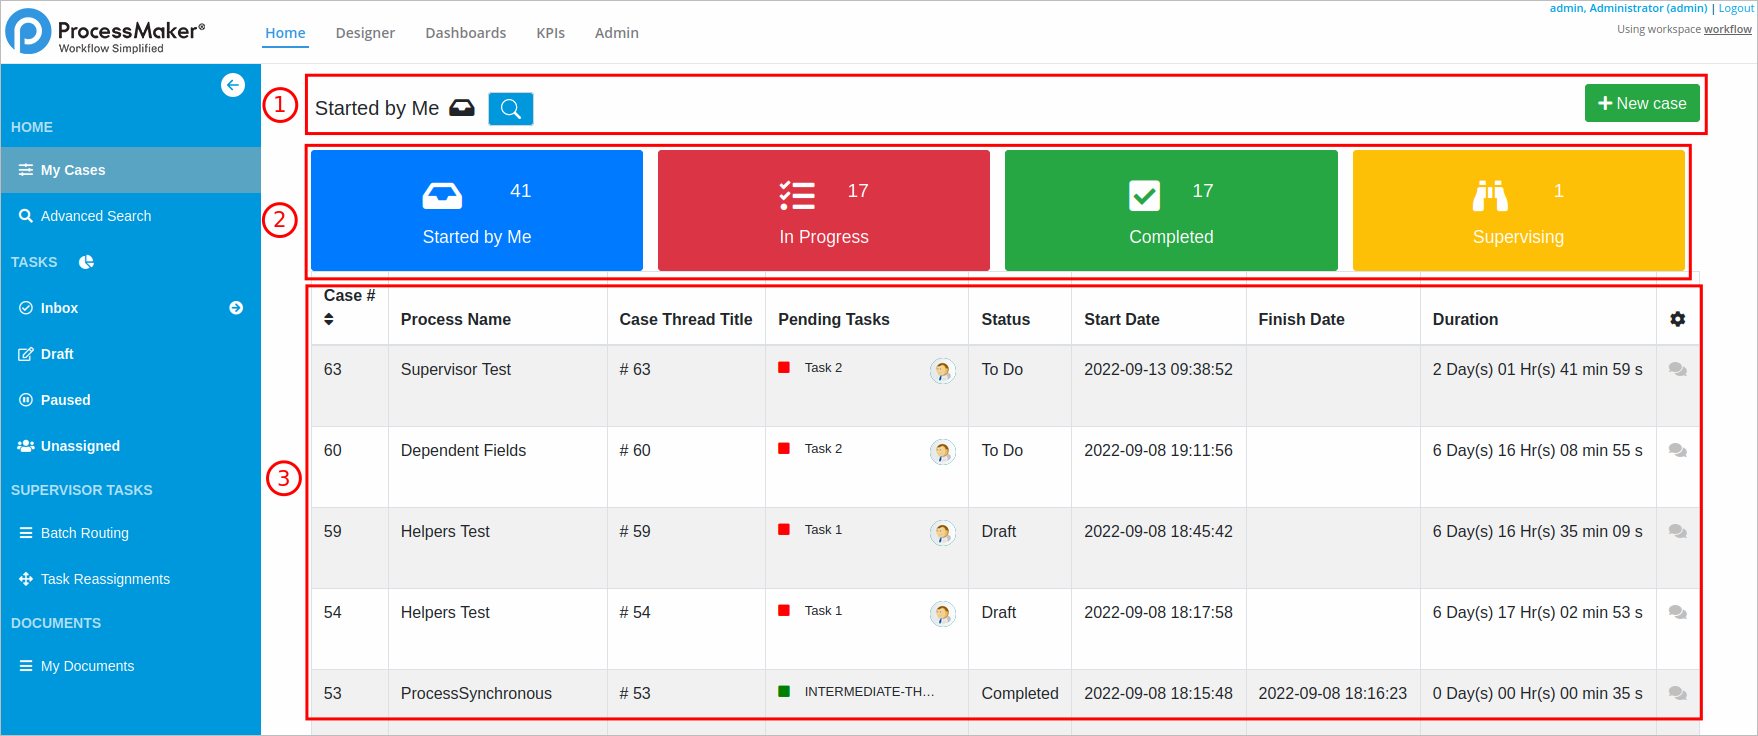Click user avatar on case 60 row

tap(942, 452)
